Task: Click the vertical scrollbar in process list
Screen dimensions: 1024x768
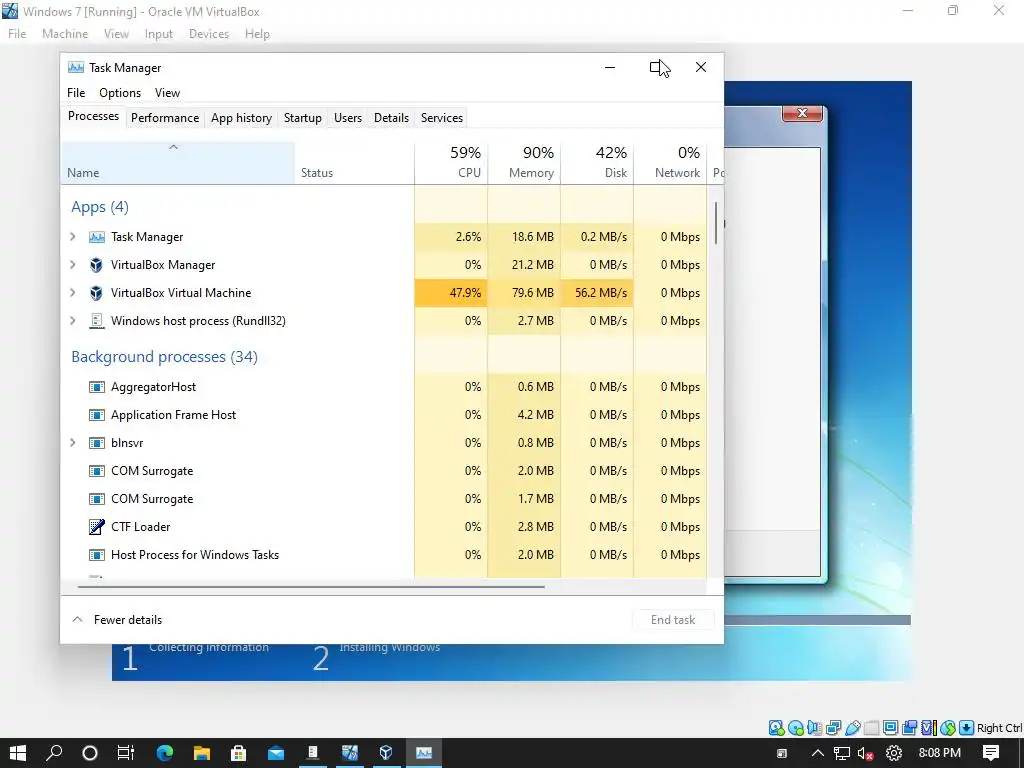Action: tap(716, 223)
